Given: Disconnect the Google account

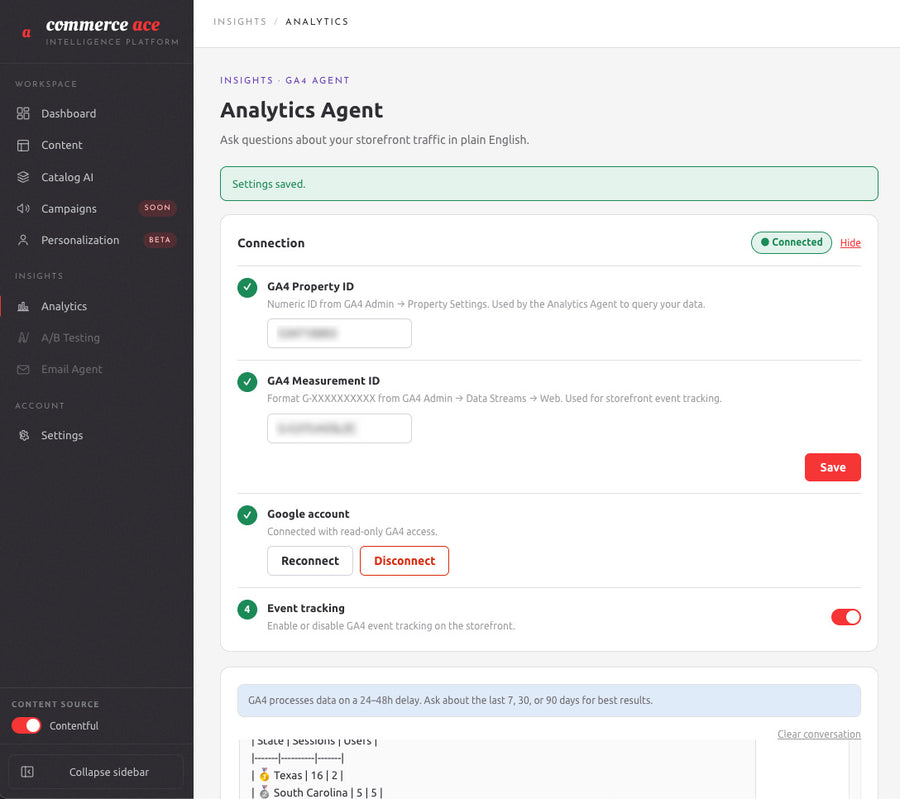Looking at the screenshot, I should click(x=404, y=561).
